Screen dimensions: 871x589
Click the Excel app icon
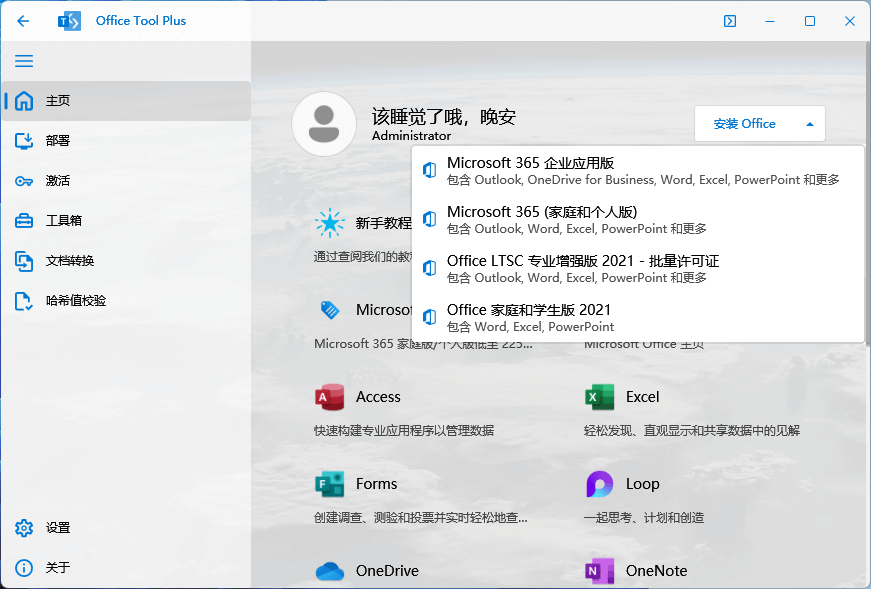click(x=599, y=397)
